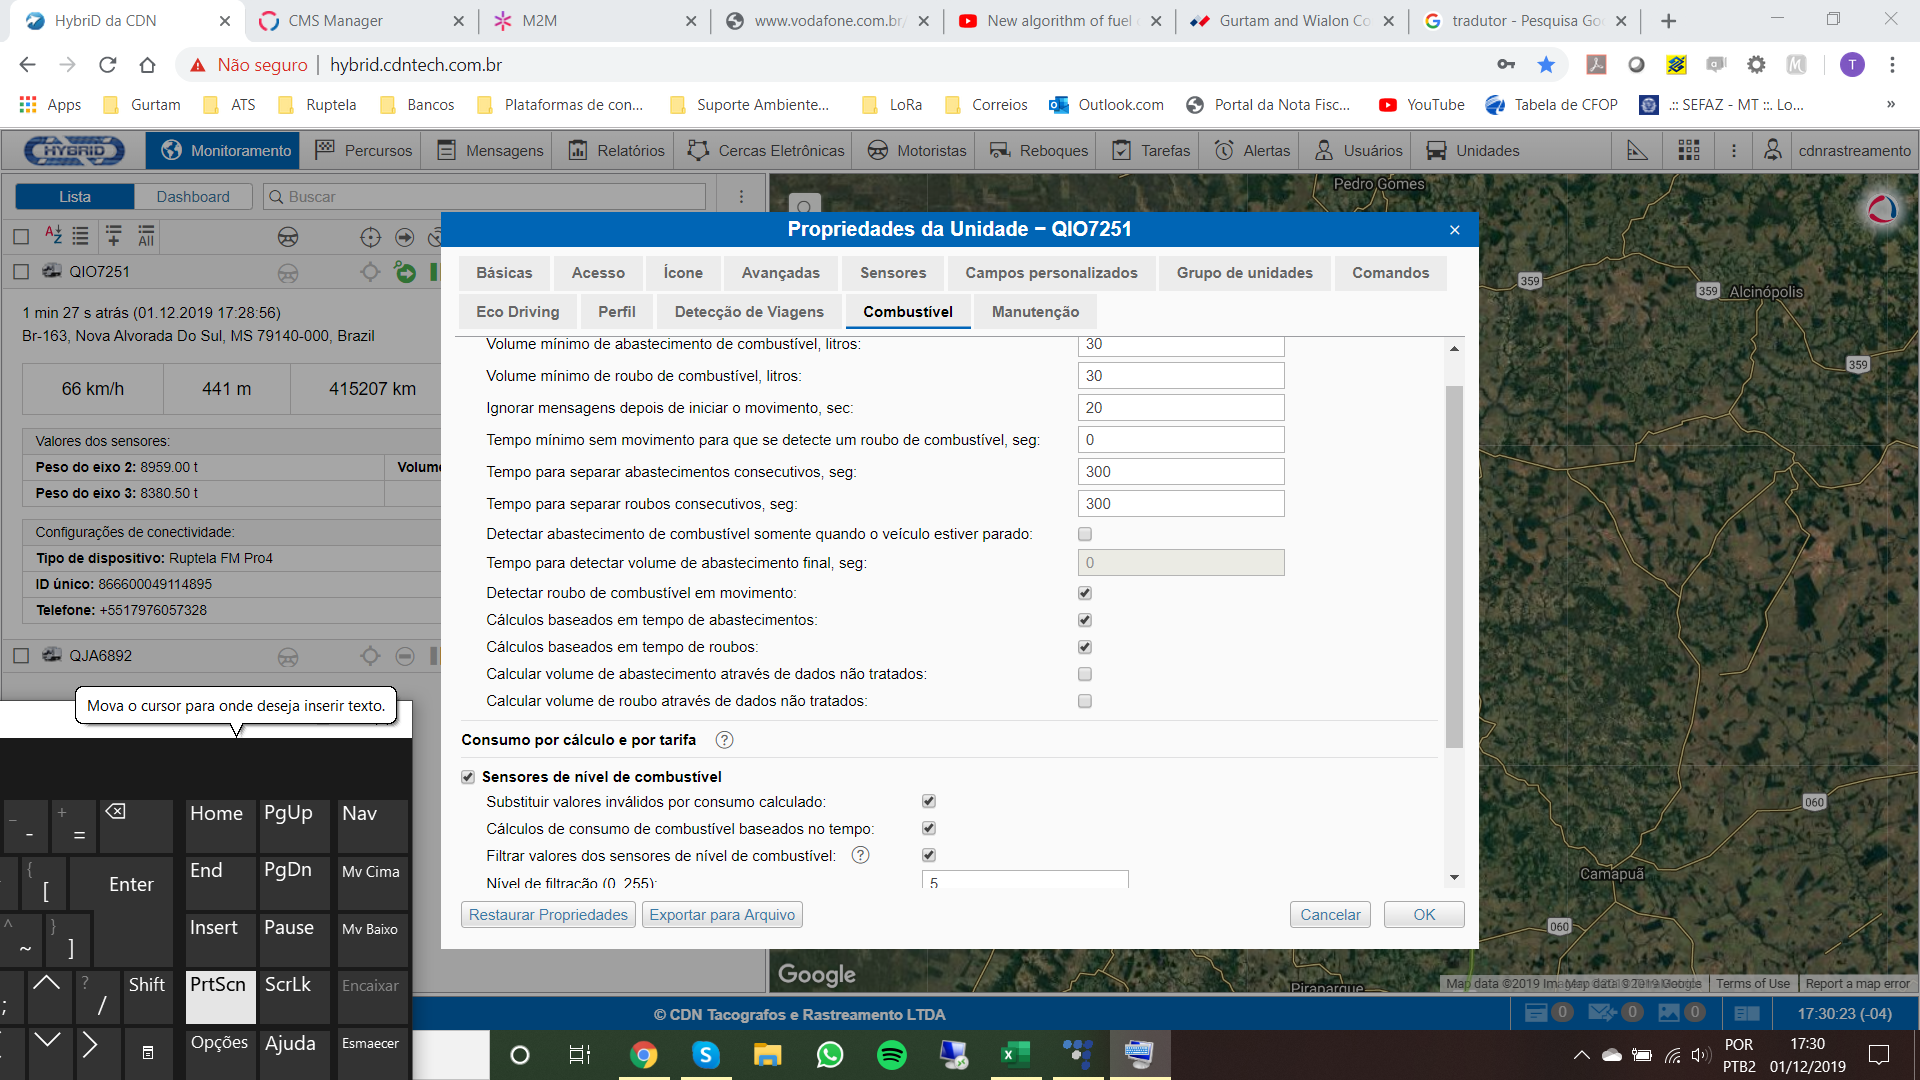1920x1080 pixels.
Task: Click the steering wheel icon for QIO7251
Action: tap(288, 272)
